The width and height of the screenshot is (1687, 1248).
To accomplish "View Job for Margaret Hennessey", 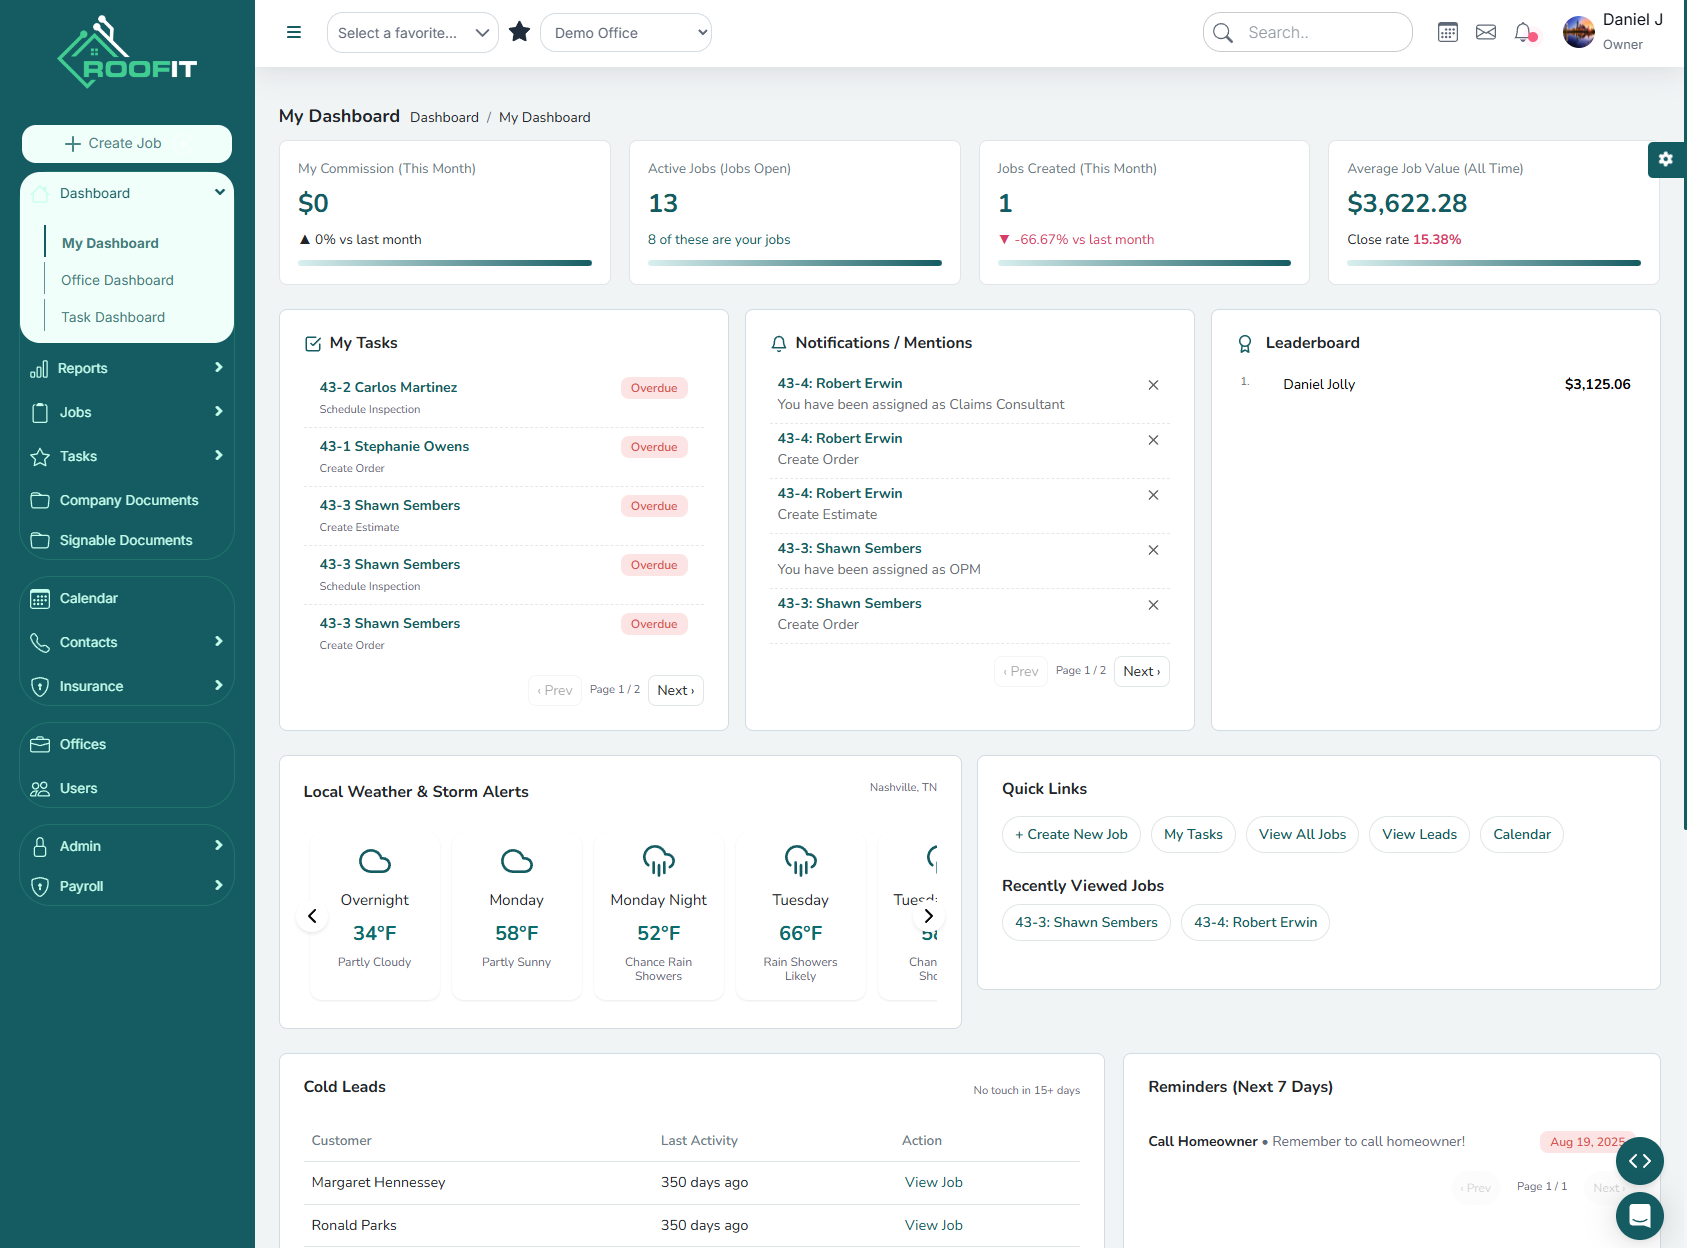I will (x=933, y=1182).
